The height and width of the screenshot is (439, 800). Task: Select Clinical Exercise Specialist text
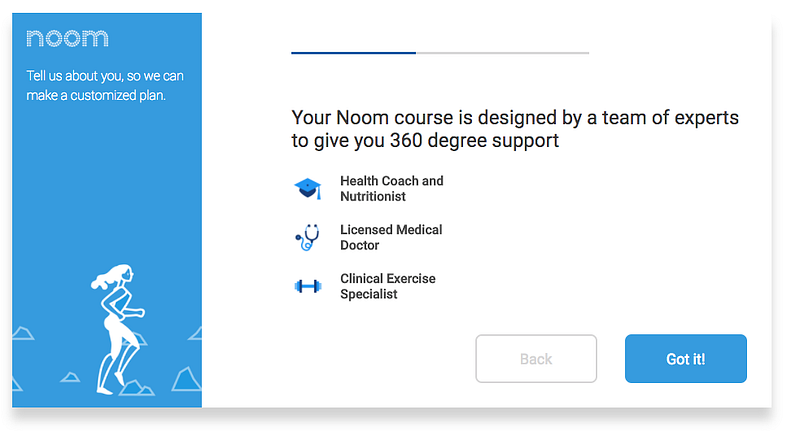[388, 286]
